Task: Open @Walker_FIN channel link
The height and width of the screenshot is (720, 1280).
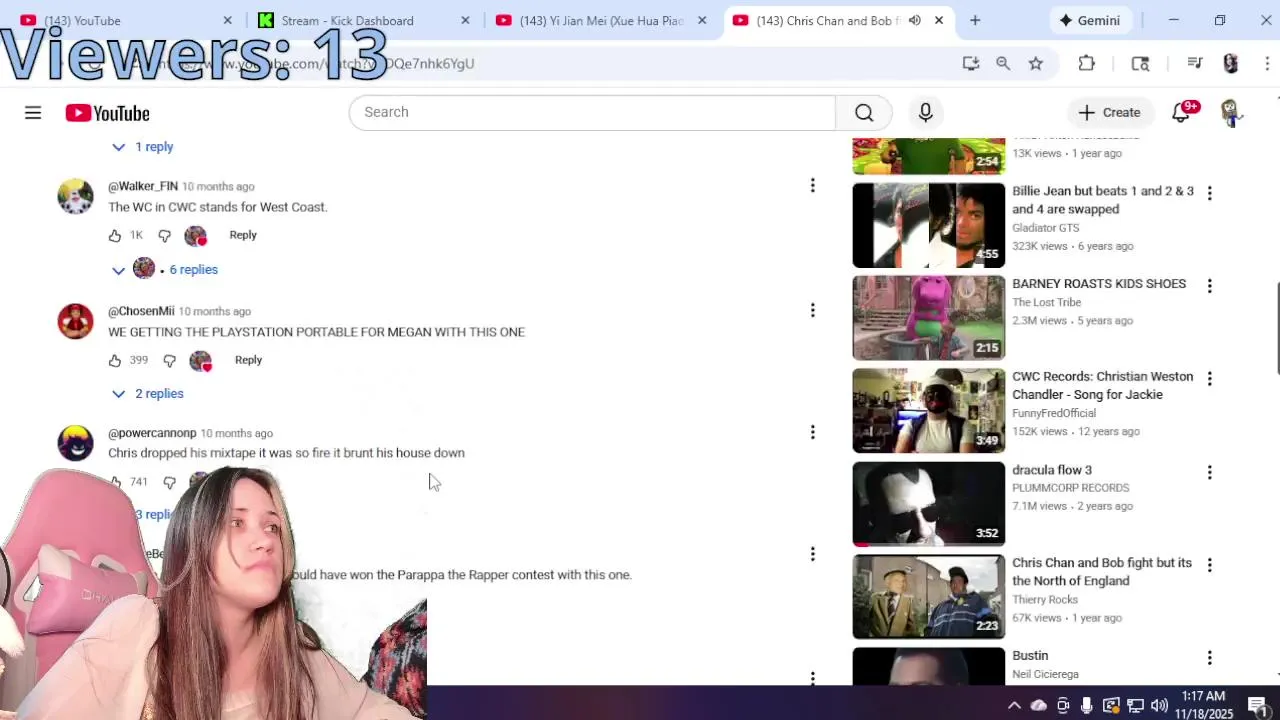Action: click(x=143, y=186)
